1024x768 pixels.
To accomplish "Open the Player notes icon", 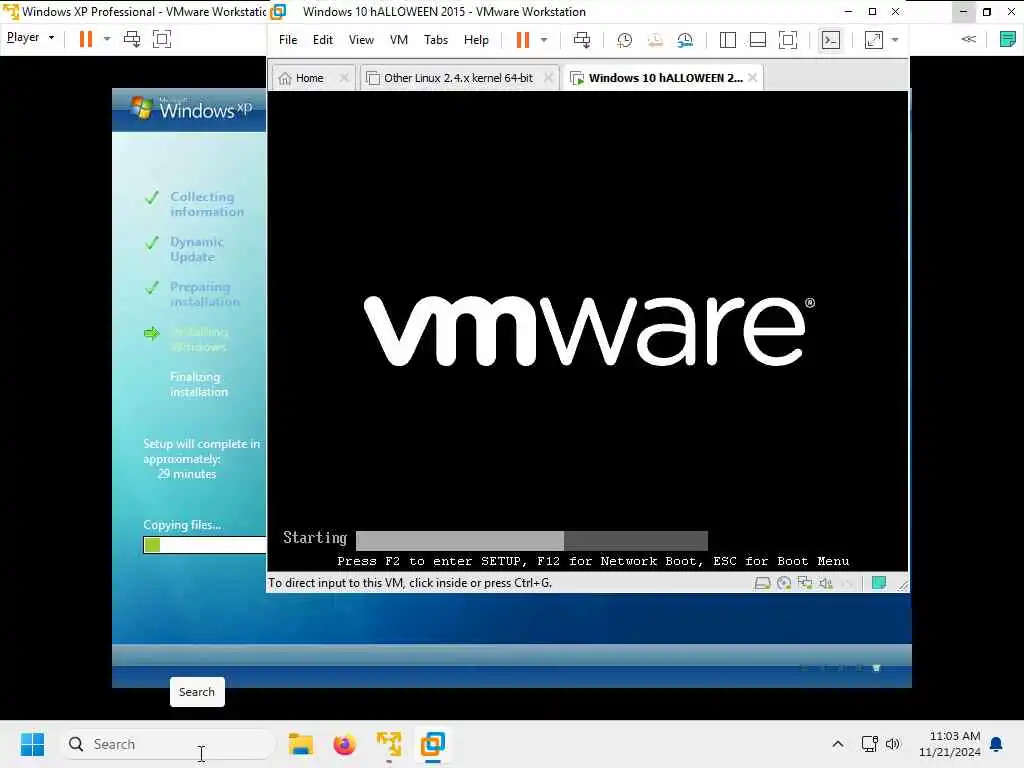I will click(x=1008, y=39).
